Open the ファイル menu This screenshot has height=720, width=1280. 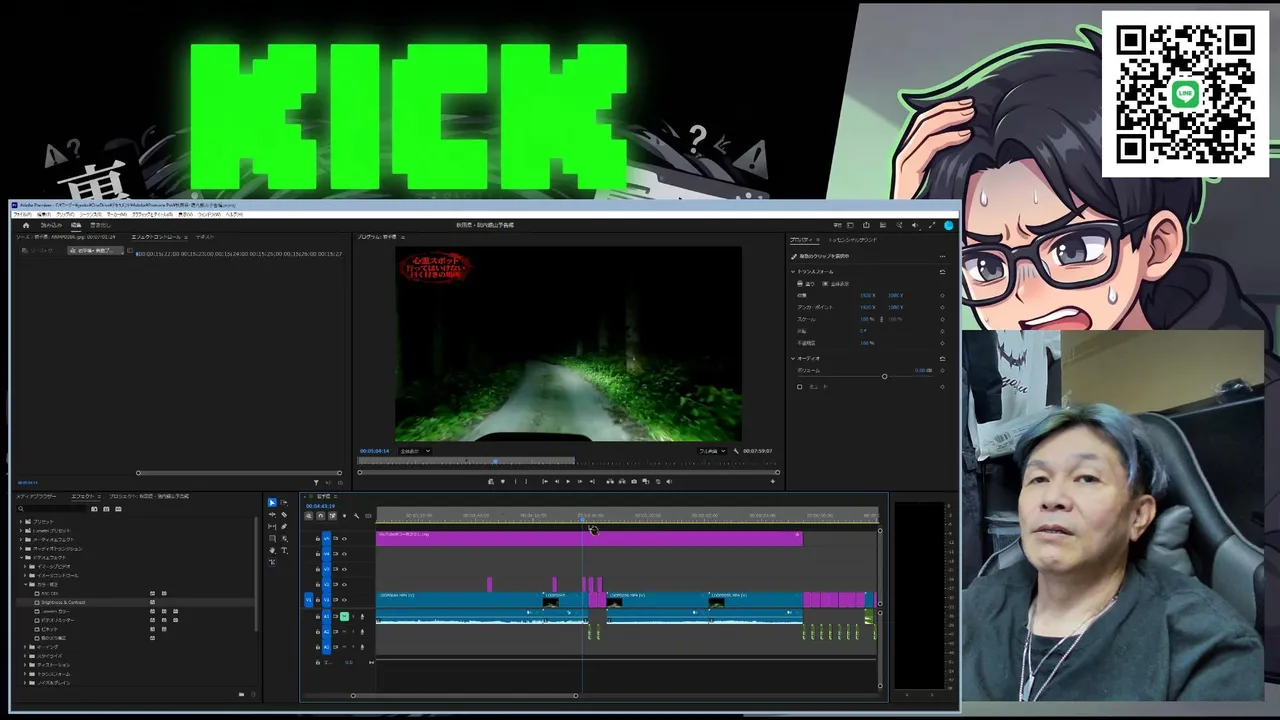click(x=22, y=214)
